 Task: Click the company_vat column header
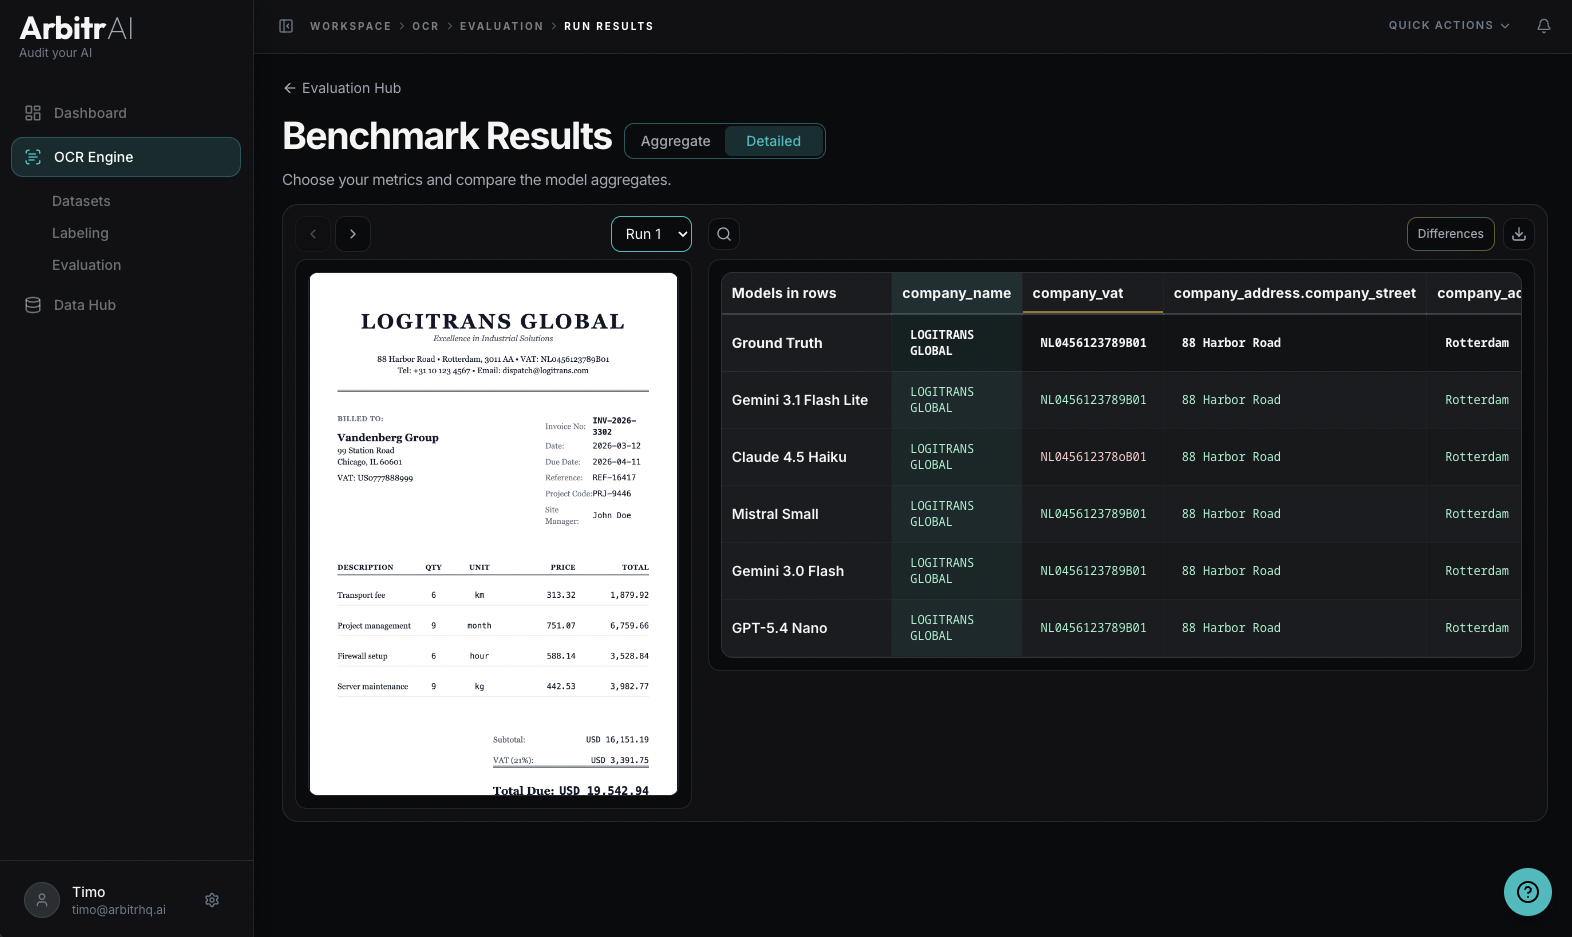click(x=1077, y=293)
